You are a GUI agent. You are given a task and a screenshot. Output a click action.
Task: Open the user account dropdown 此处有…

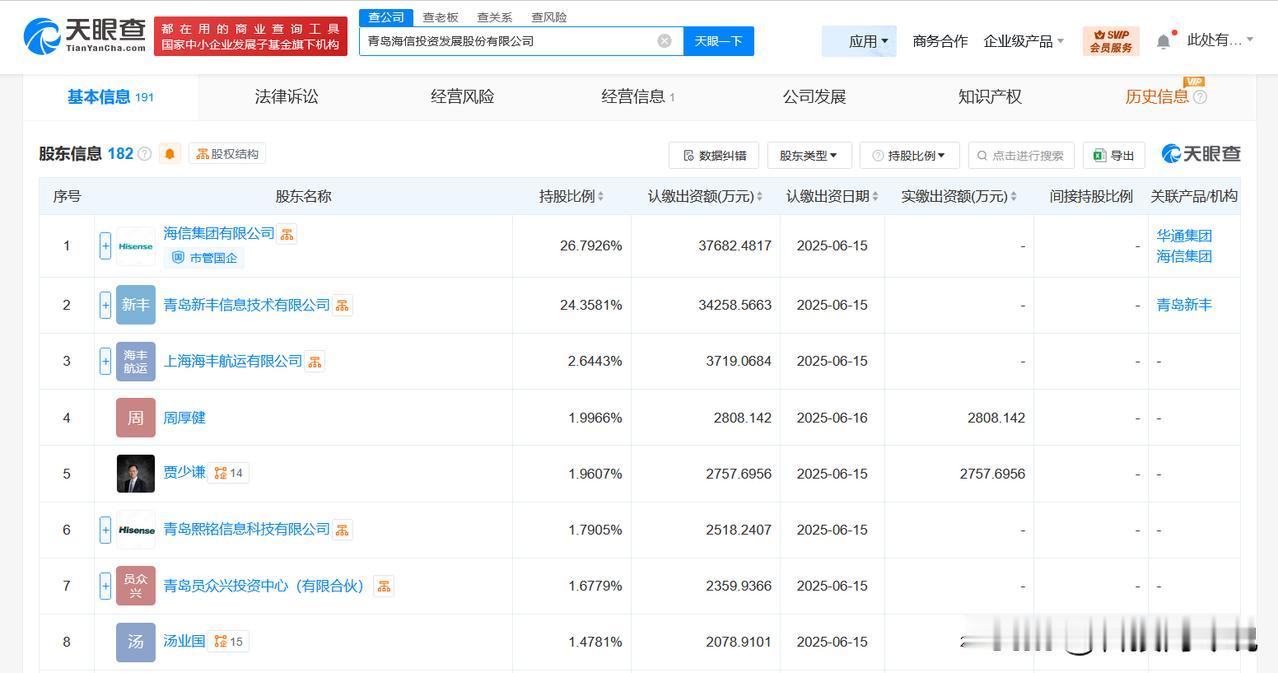[x=1220, y=40]
